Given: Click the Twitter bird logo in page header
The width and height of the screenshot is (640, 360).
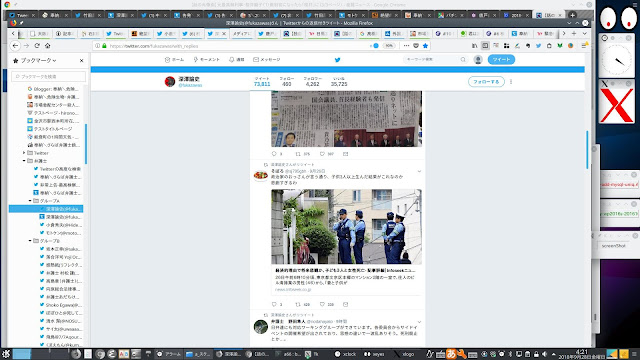Looking at the screenshot, I should click(x=338, y=60).
